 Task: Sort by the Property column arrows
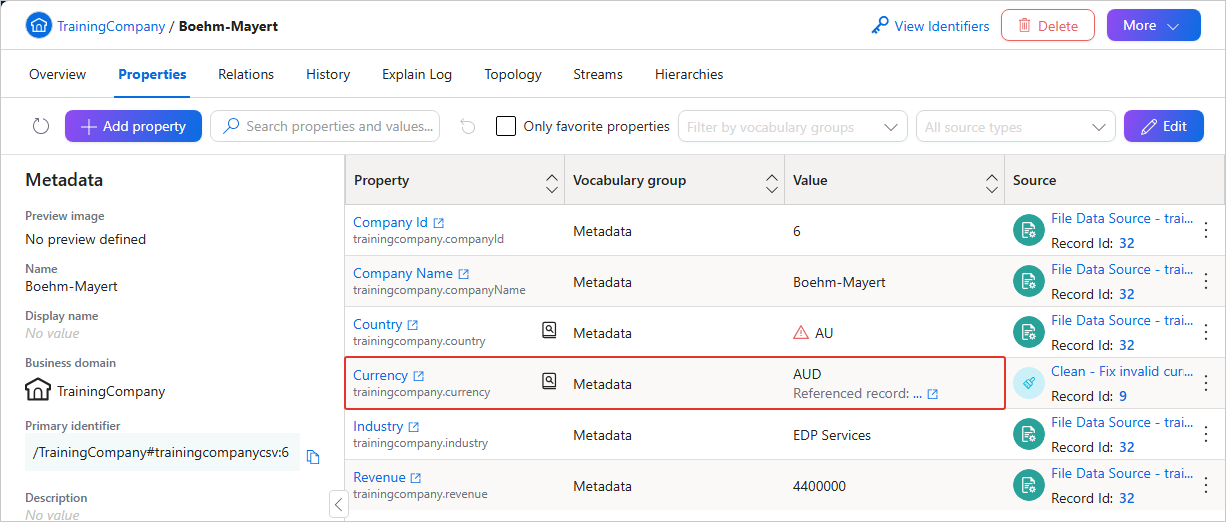coord(551,183)
